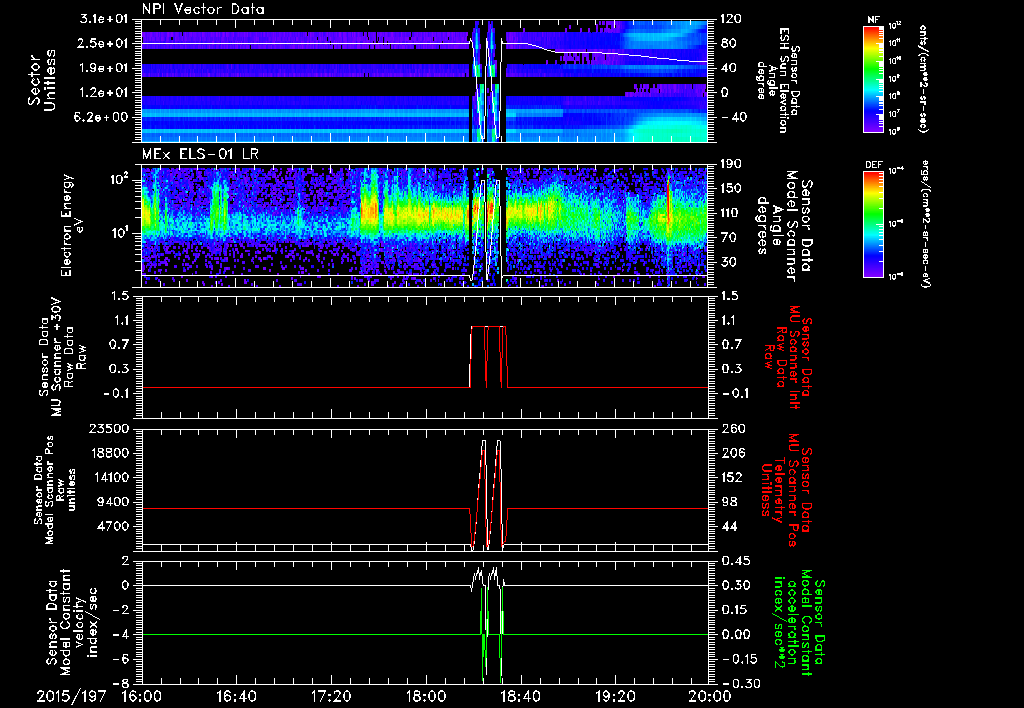Click the 19:20 time axis label

tap(615, 696)
